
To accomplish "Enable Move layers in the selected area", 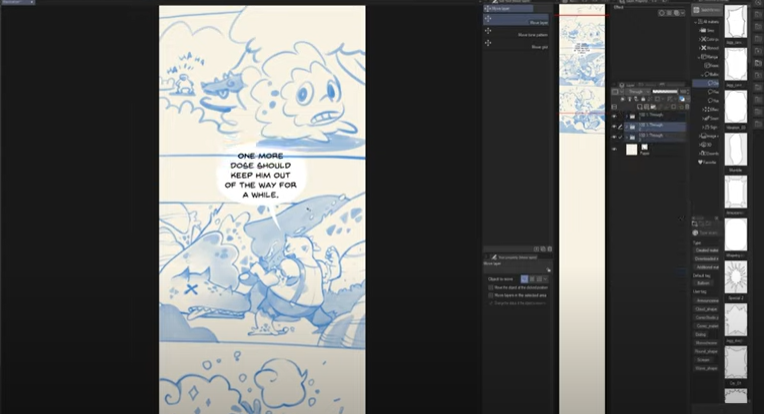I will (491, 295).
